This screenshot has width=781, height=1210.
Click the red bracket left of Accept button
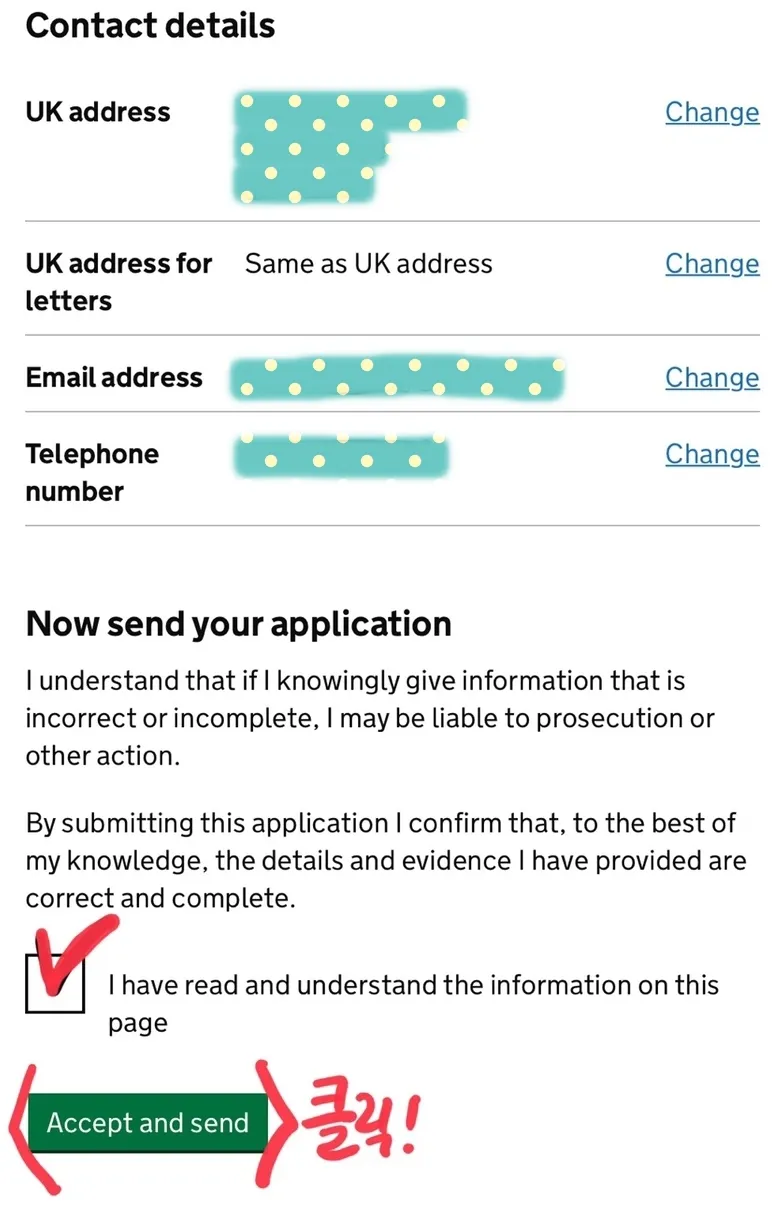[x=20, y=1125]
